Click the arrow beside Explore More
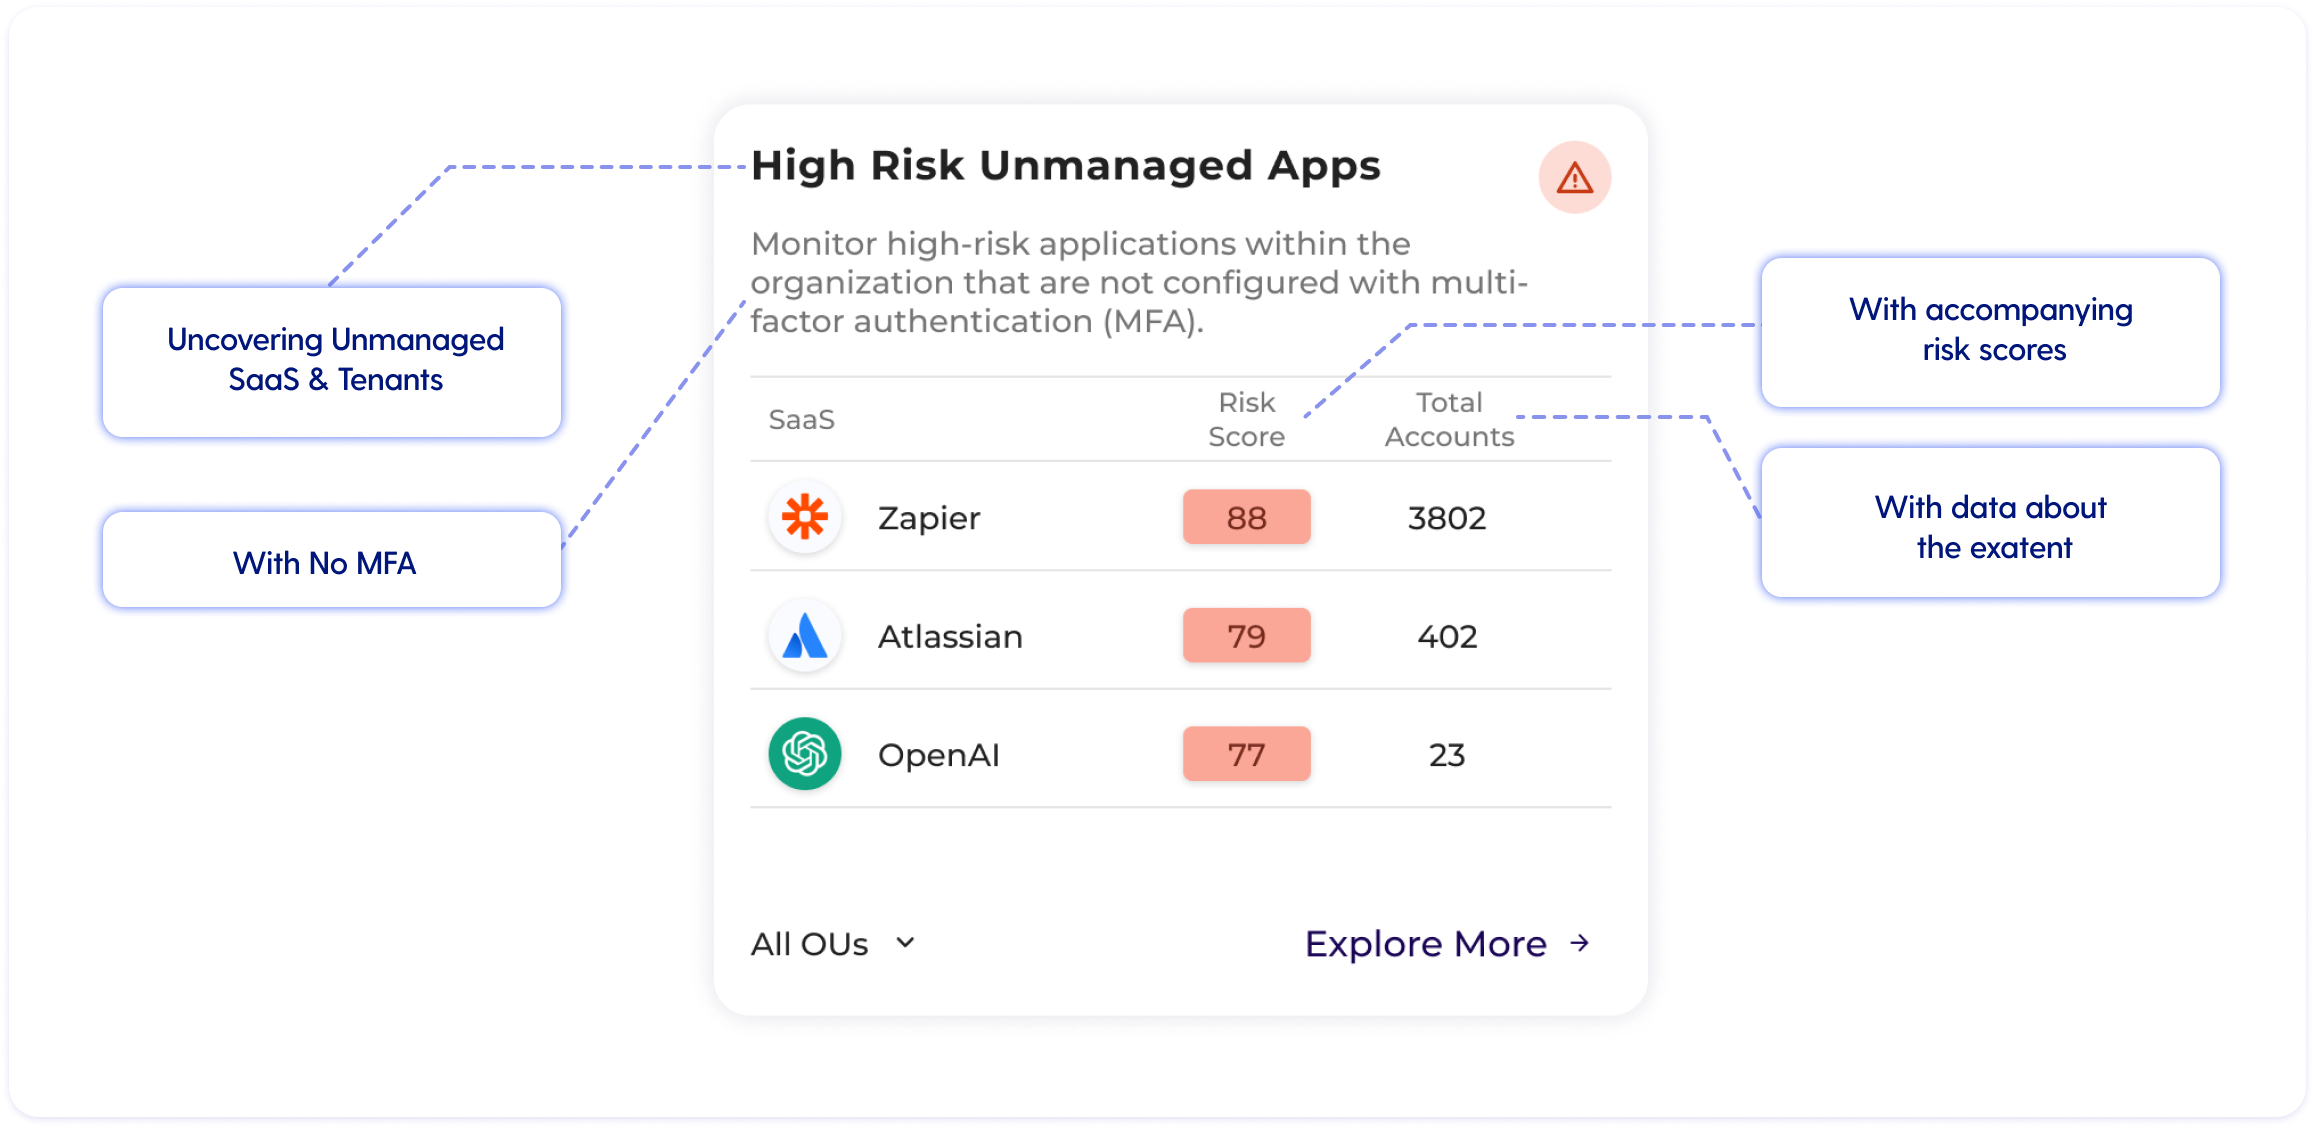Screen dimensions: 2315x1128 [1580, 943]
